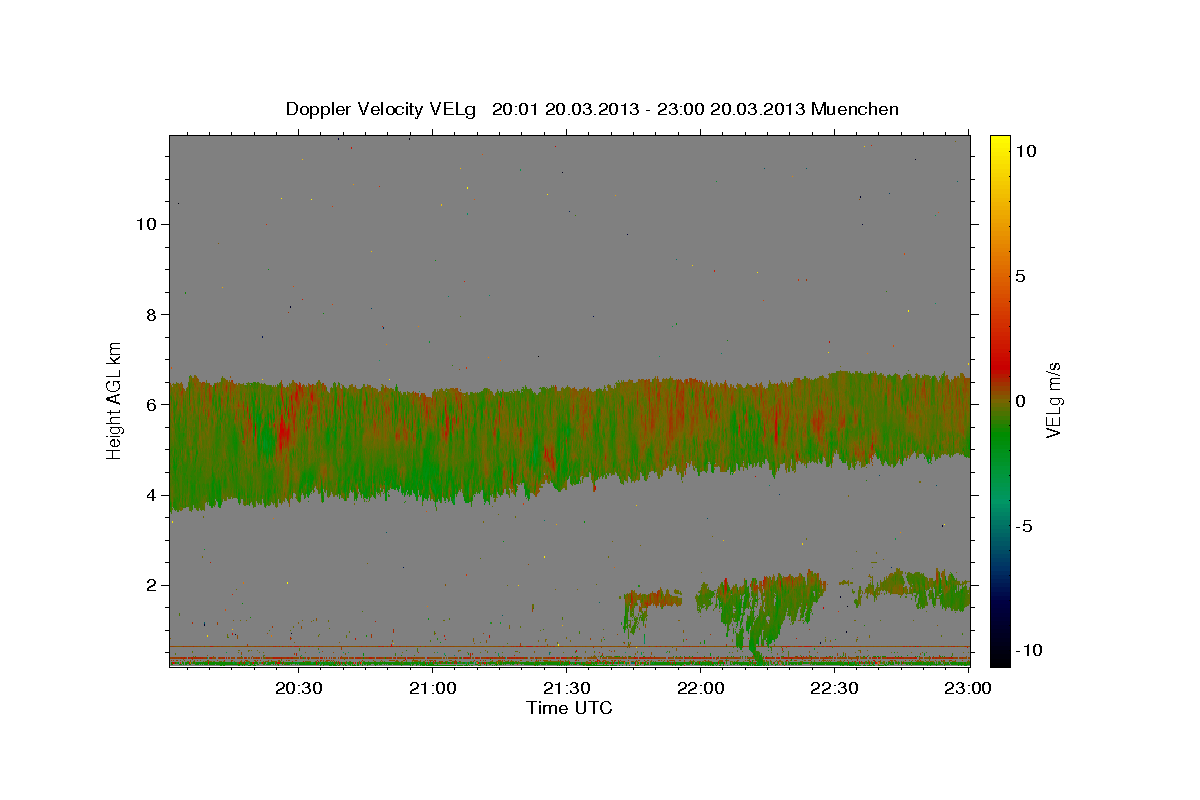This screenshot has width=1200, height=800.
Task: Click the plot title 'Doppler Velocity VELg'
Action: point(382,109)
